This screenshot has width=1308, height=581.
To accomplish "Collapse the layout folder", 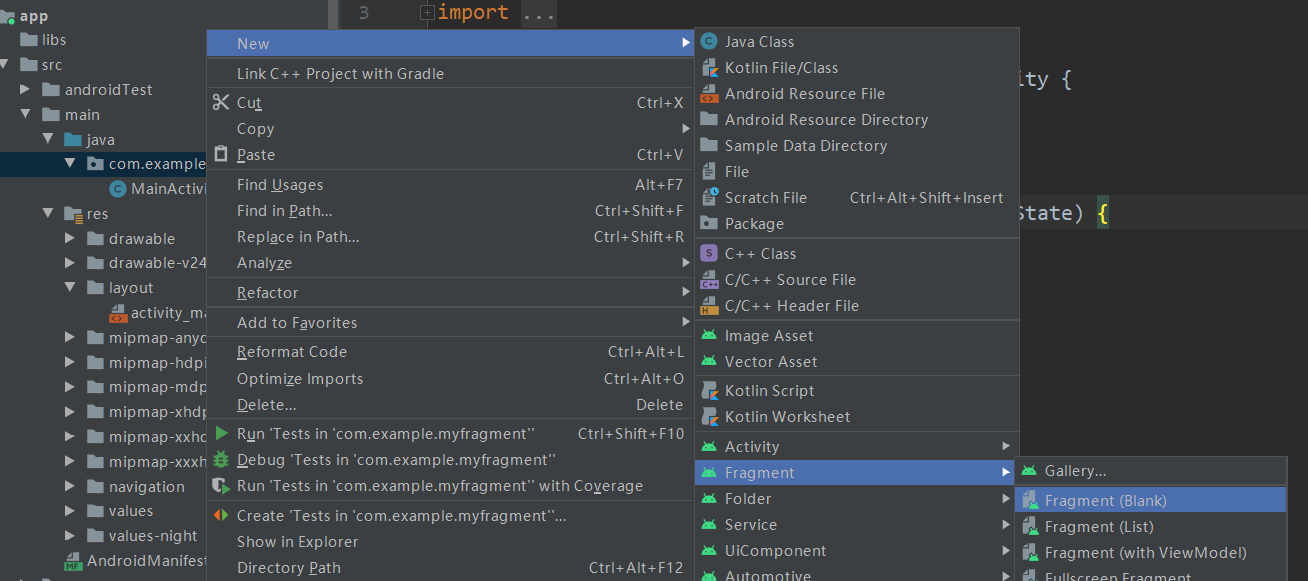I will coord(69,288).
